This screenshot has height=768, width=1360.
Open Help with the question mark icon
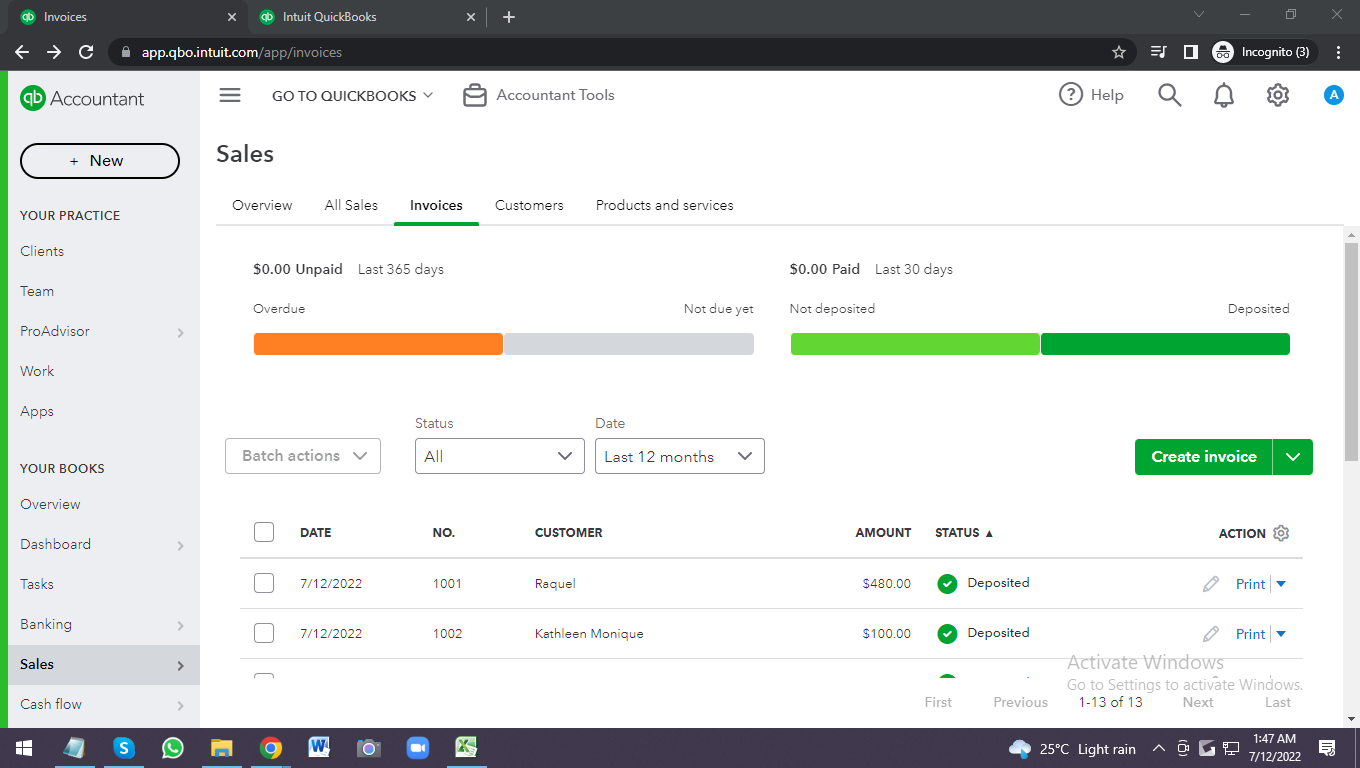pyautogui.click(x=1091, y=95)
